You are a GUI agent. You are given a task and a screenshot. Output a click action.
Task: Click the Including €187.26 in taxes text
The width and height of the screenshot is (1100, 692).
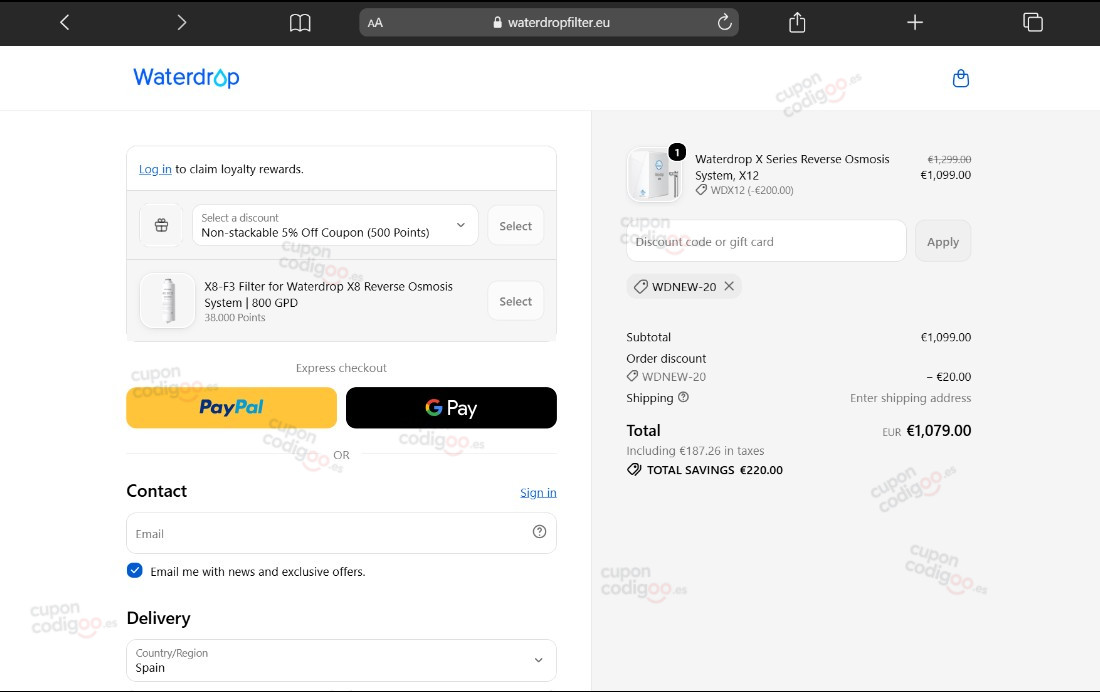pyautogui.click(x=695, y=451)
